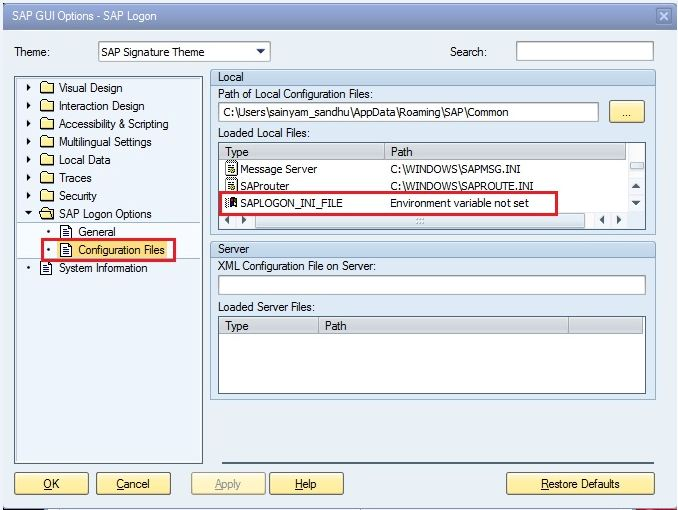Expand the Interaction Design tree node
This screenshot has width=678, height=510.
point(29,106)
